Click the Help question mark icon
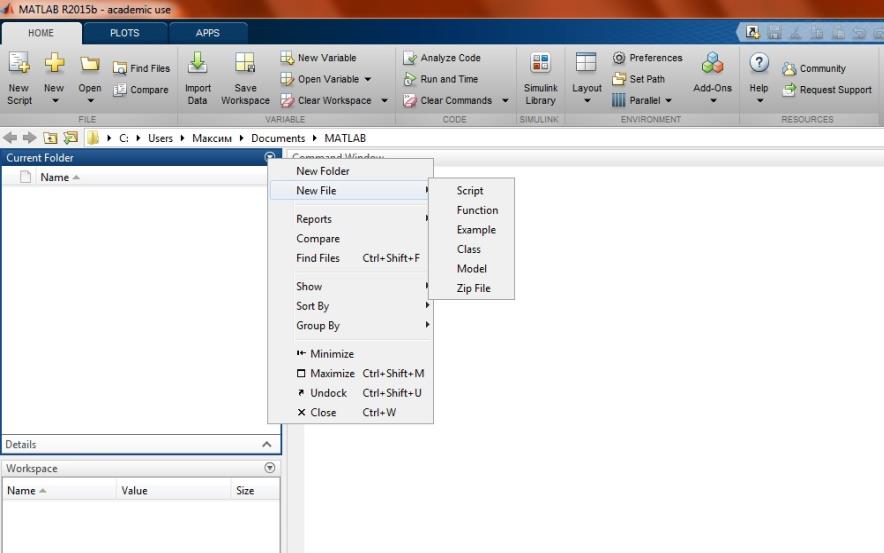 [759, 63]
